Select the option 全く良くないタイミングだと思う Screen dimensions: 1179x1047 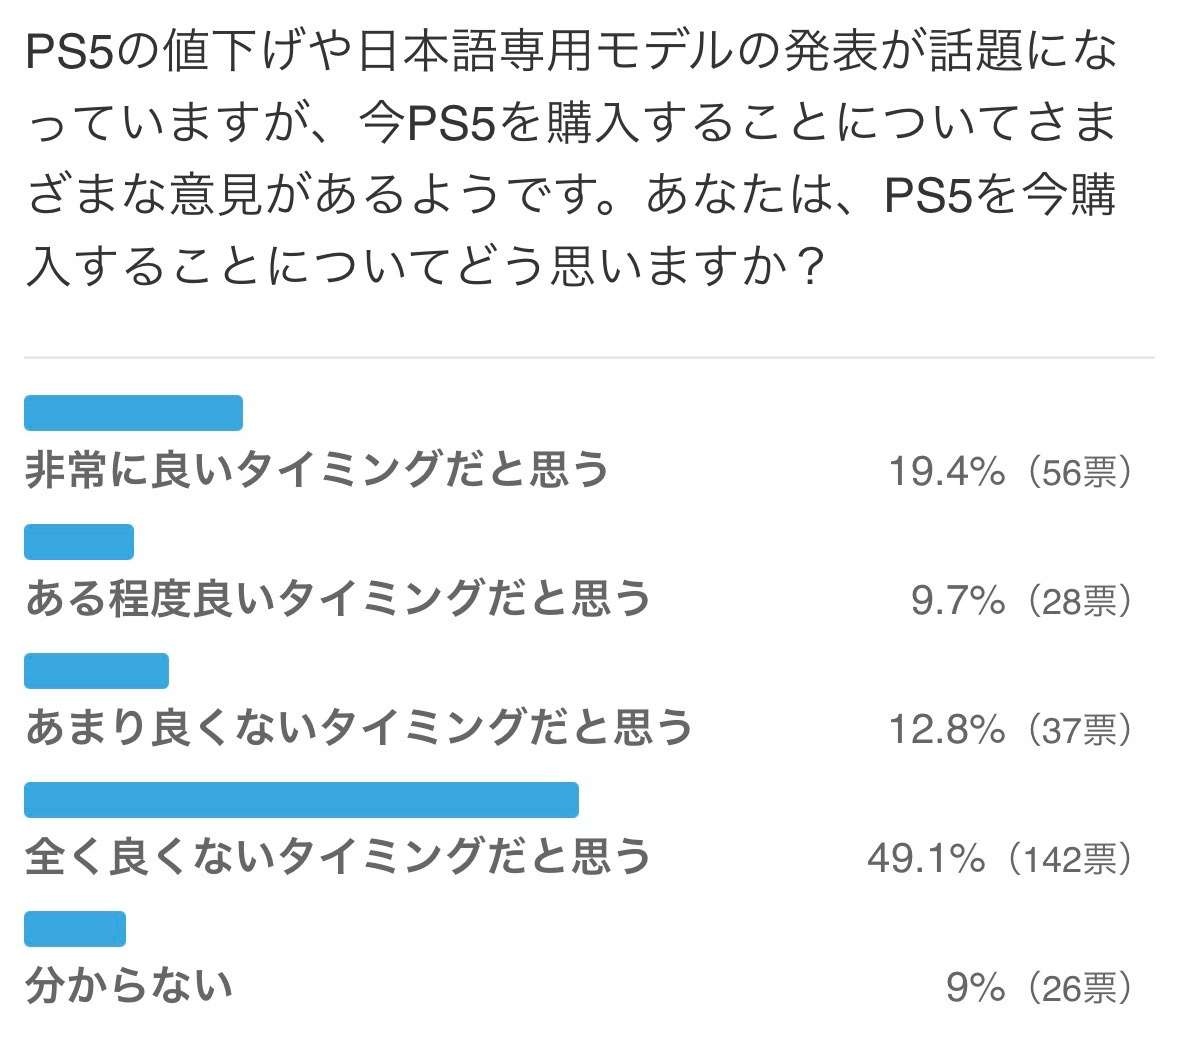pos(337,857)
